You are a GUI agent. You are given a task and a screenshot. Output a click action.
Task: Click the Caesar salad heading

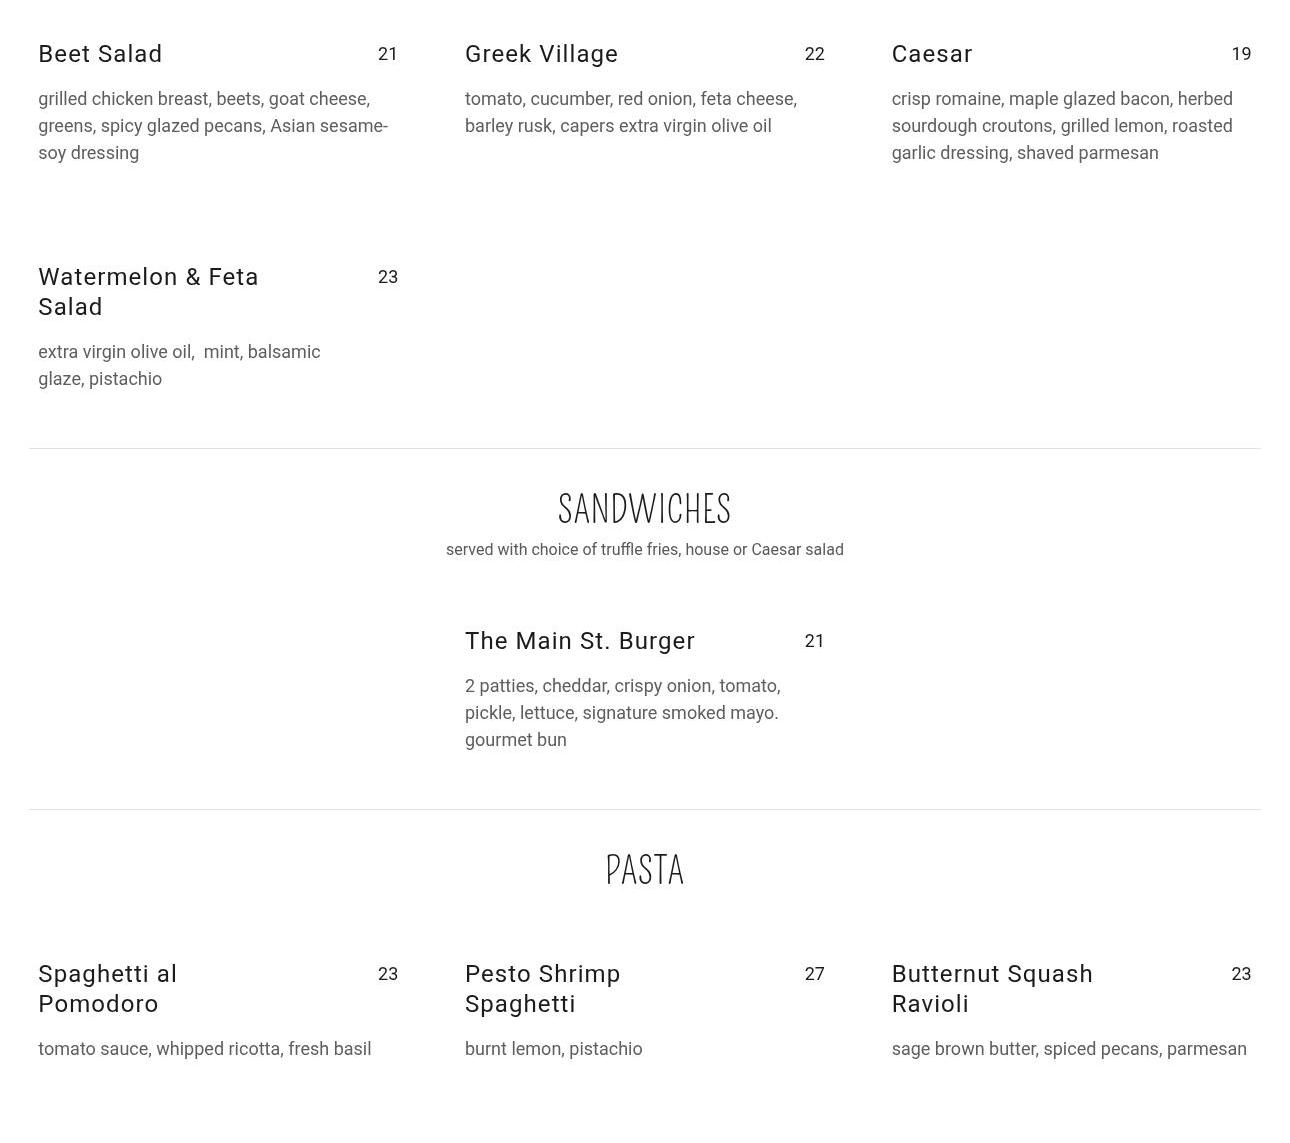931,54
